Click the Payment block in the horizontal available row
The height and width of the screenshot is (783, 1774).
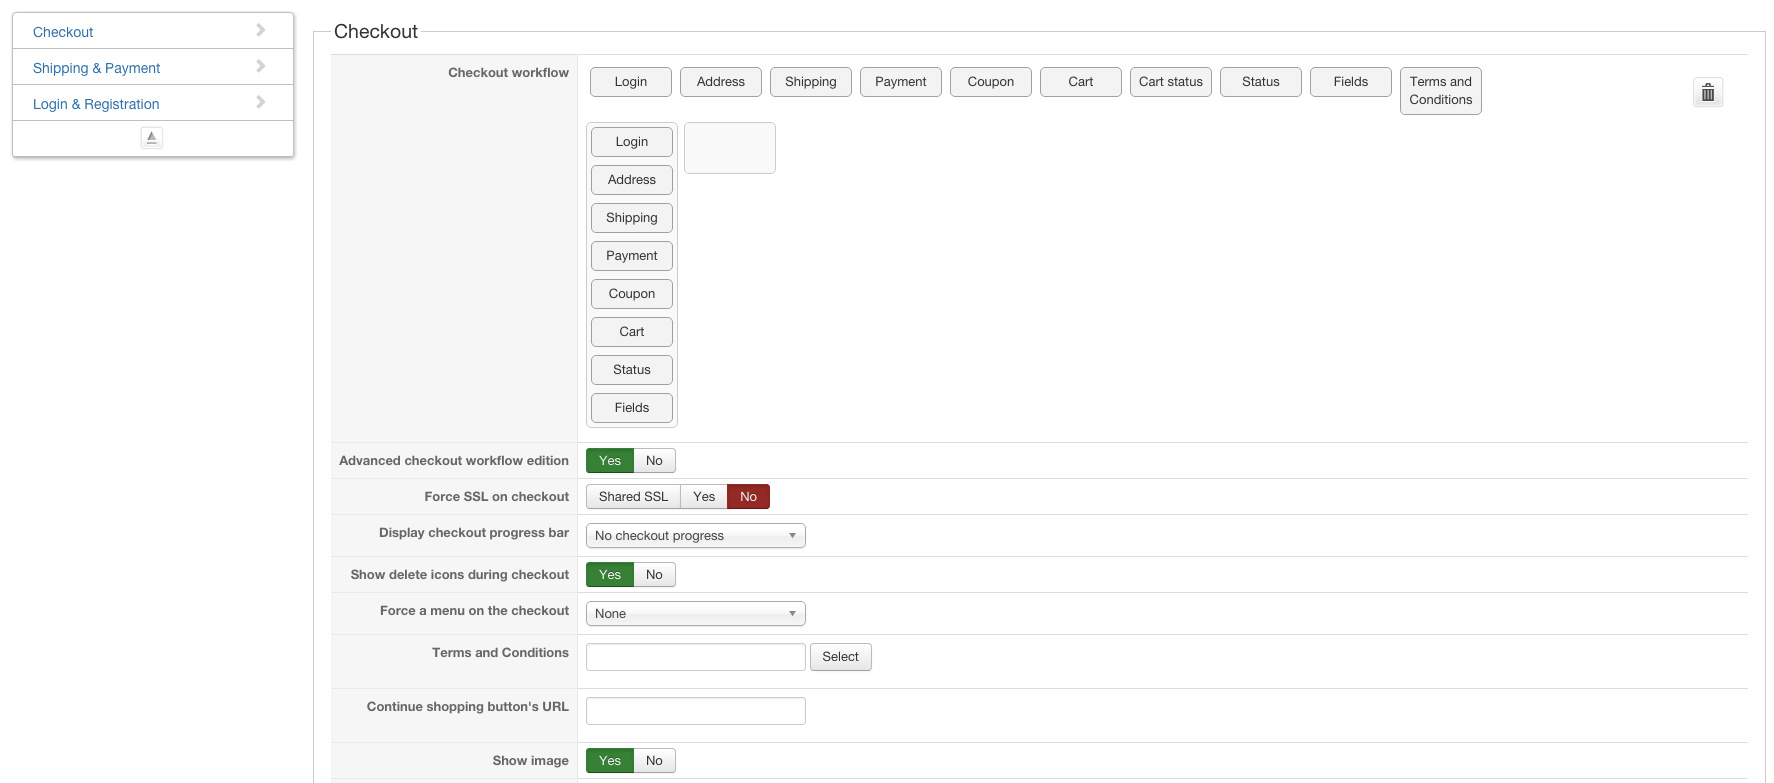click(901, 82)
